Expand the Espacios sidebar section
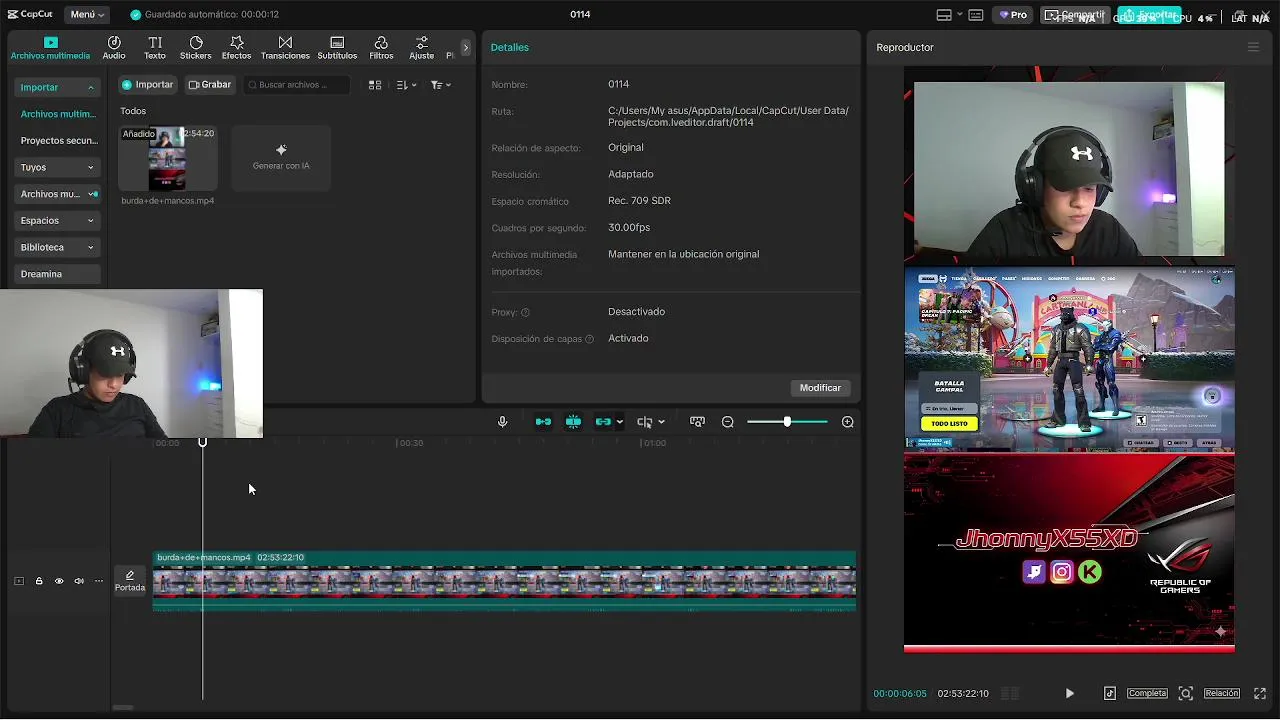Image resolution: width=1280 pixels, height=720 pixels. 57,220
